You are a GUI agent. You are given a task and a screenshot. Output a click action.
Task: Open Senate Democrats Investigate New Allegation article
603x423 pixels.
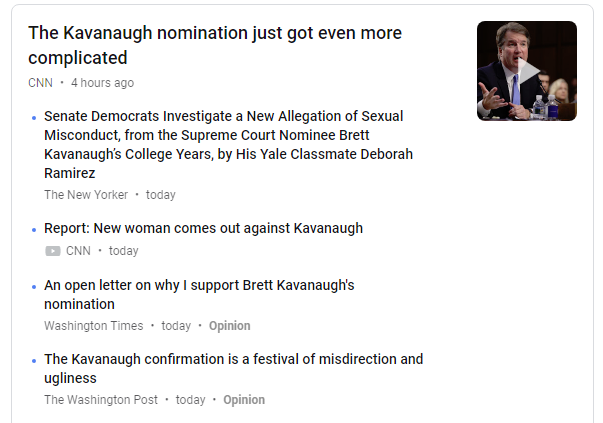228,144
